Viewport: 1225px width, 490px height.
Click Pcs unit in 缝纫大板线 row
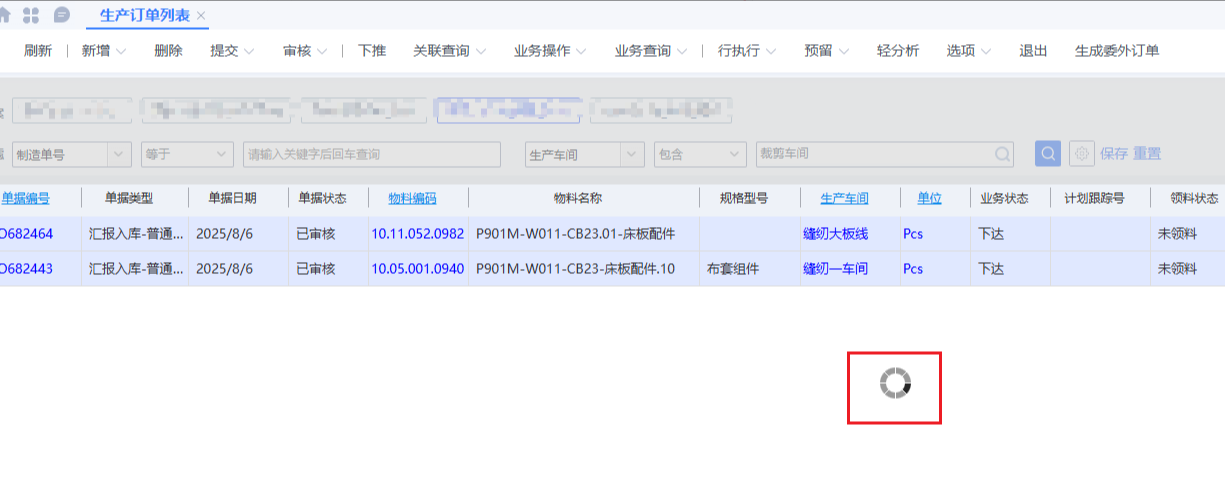[x=913, y=234]
